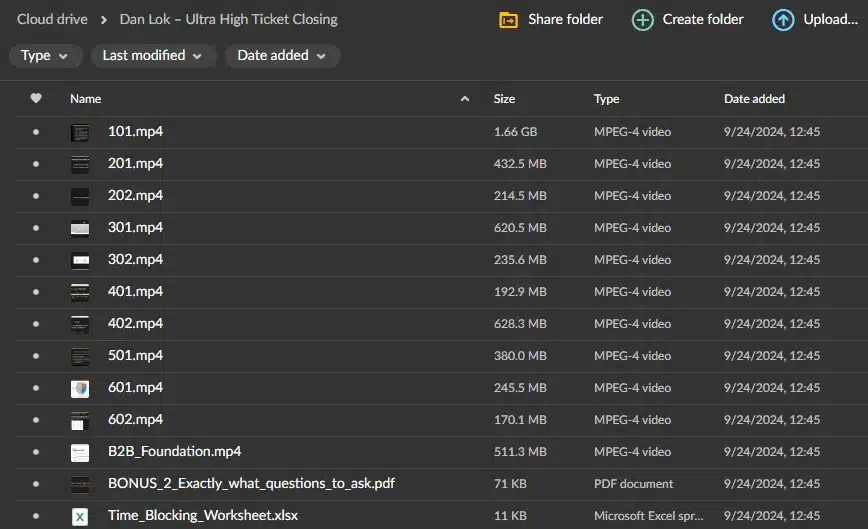Click the Microsoft Excel spr... type cell
The height and width of the screenshot is (529, 868).
pyautogui.click(x=649, y=516)
